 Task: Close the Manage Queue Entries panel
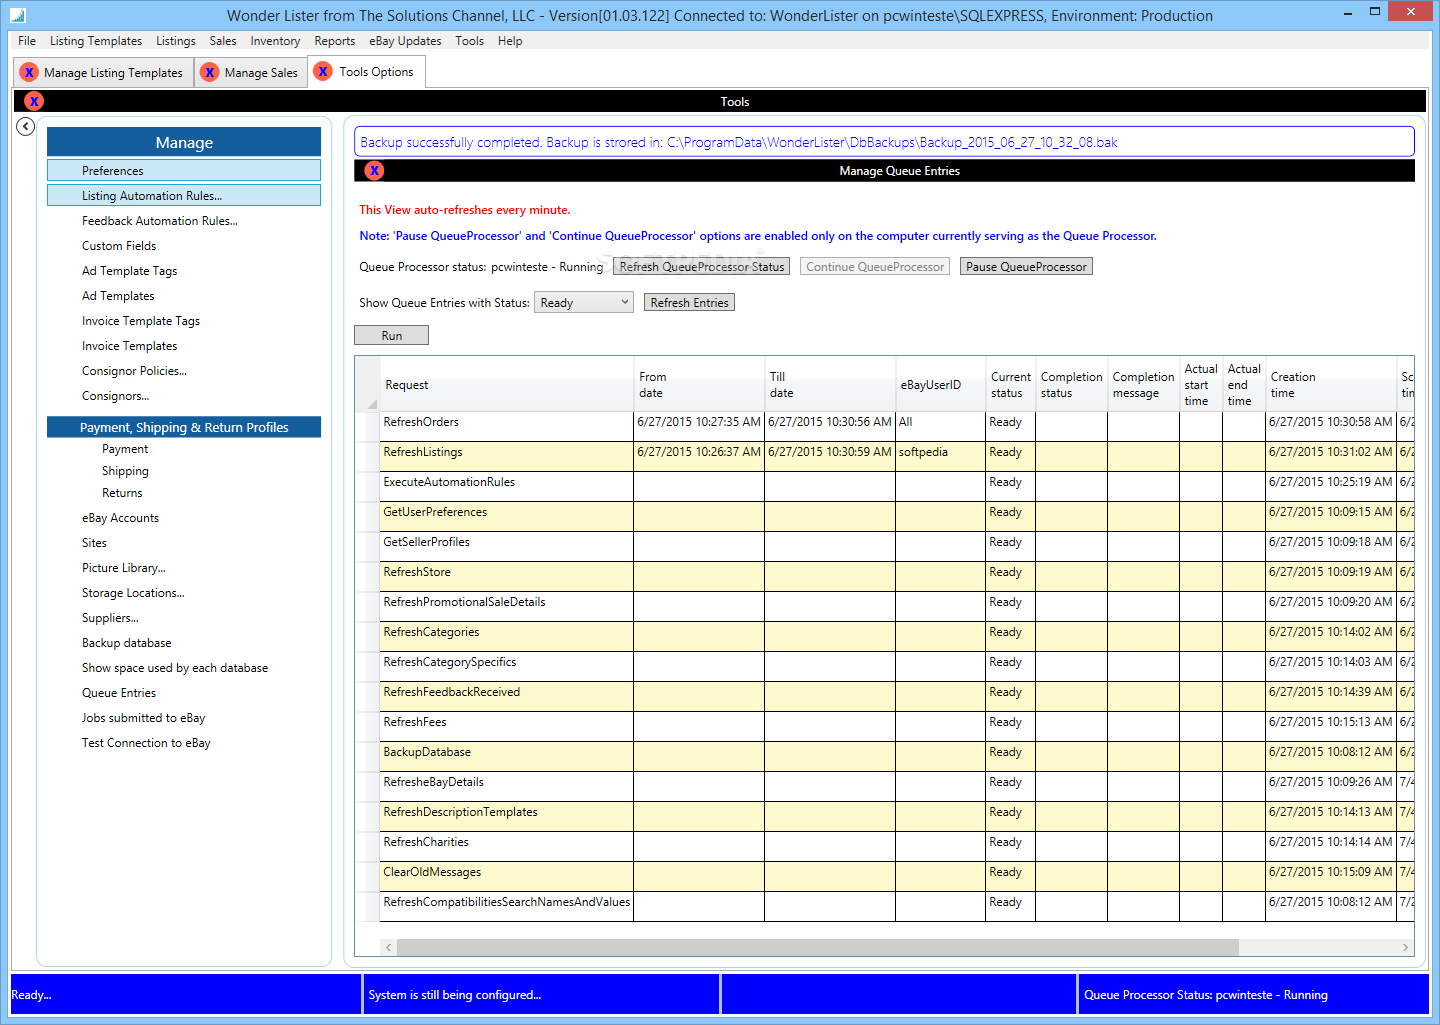point(374,170)
